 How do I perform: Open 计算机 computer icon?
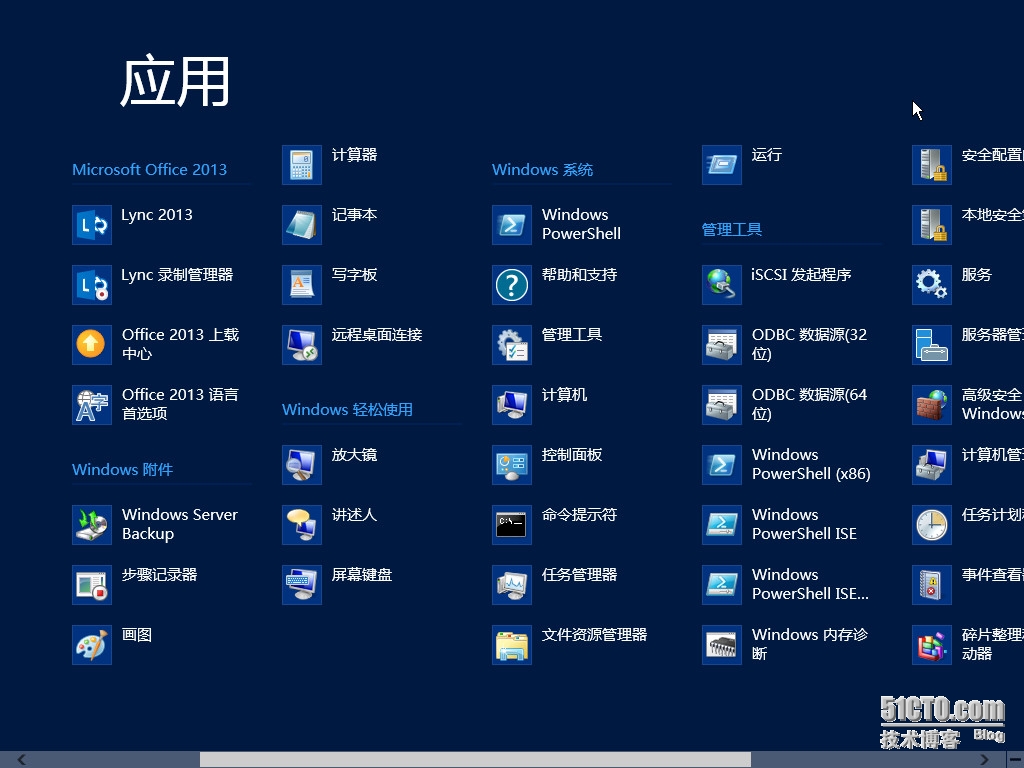[512, 405]
